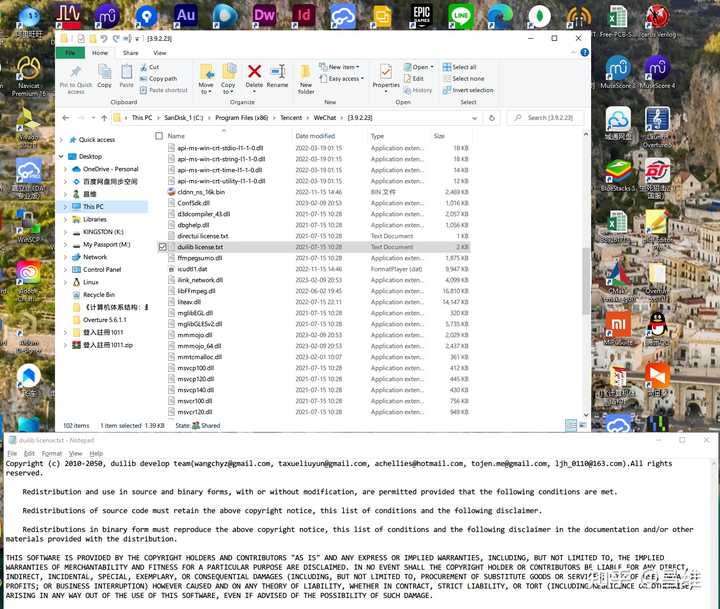
Task: Open Notepad's Edit menu
Action: coord(29,453)
